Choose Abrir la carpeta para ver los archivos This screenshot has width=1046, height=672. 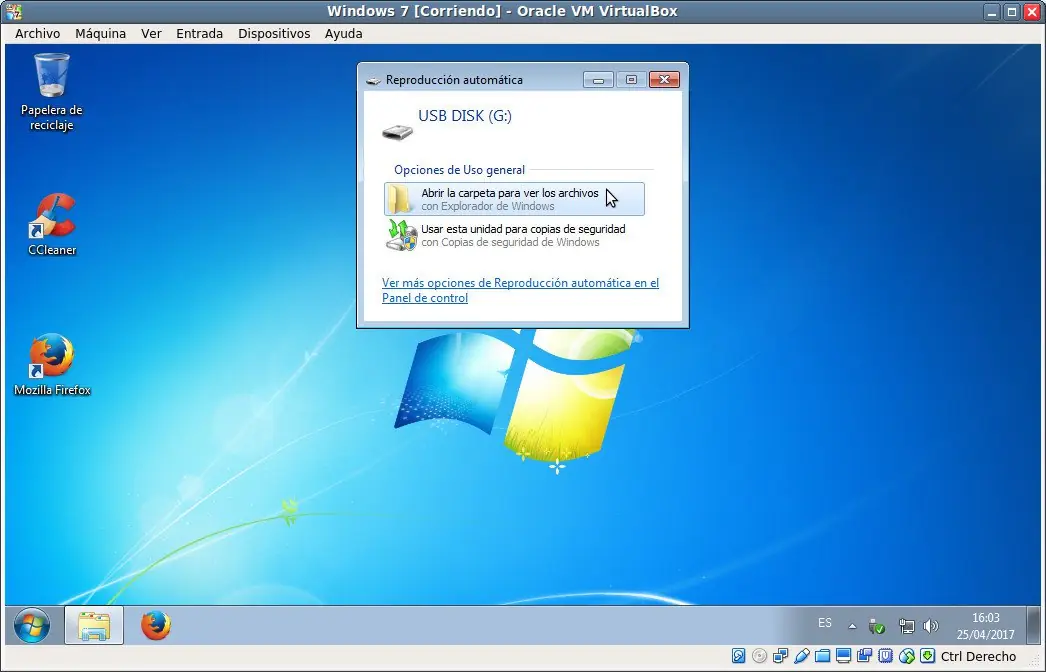(514, 199)
